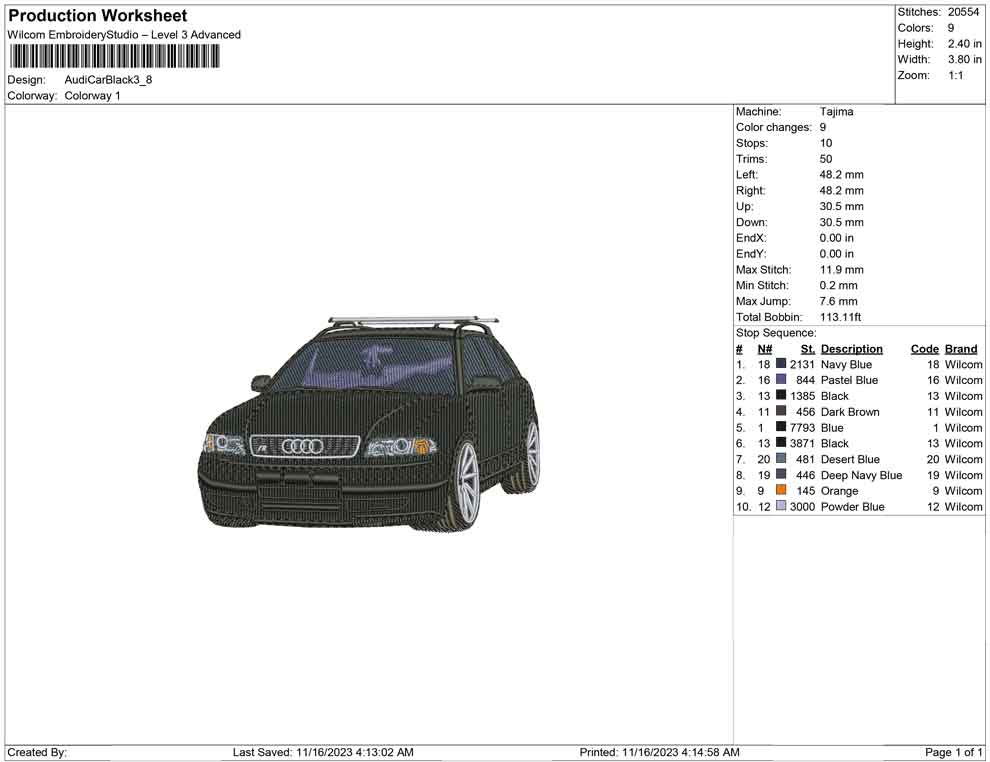The image size is (990, 762).
Task: Select the Desert Blue swatch icon
Action: point(779,459)
